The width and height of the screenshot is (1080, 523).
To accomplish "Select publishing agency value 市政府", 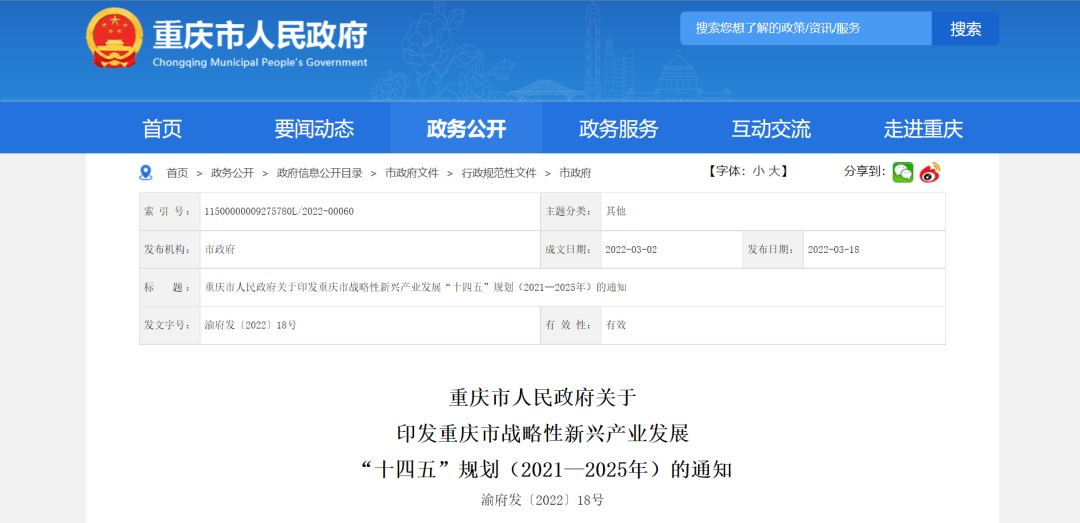I will [x=220, y=249].
